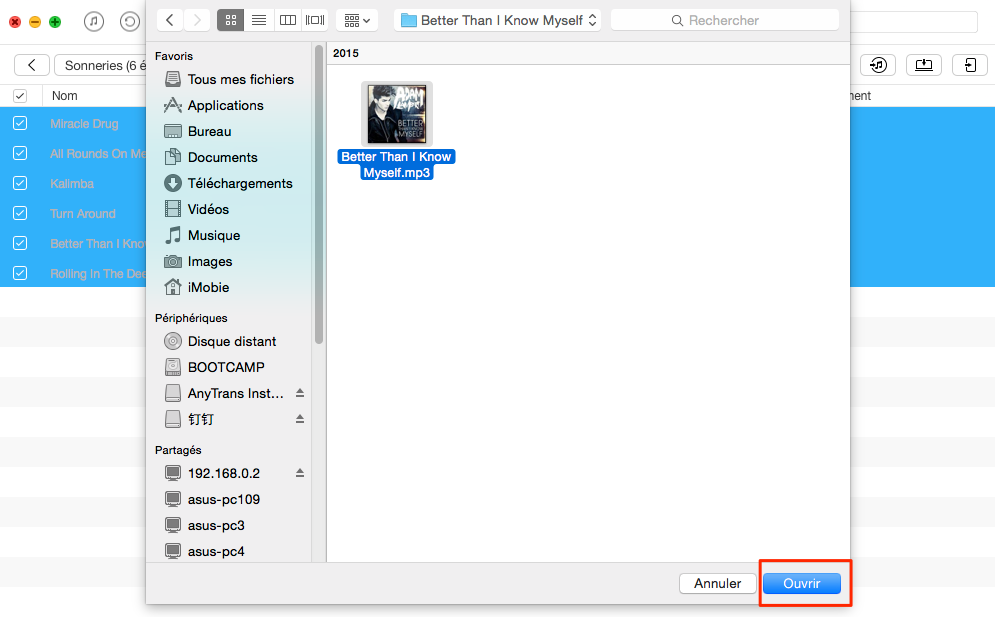Click the send to computer icon

click(924, 65)
